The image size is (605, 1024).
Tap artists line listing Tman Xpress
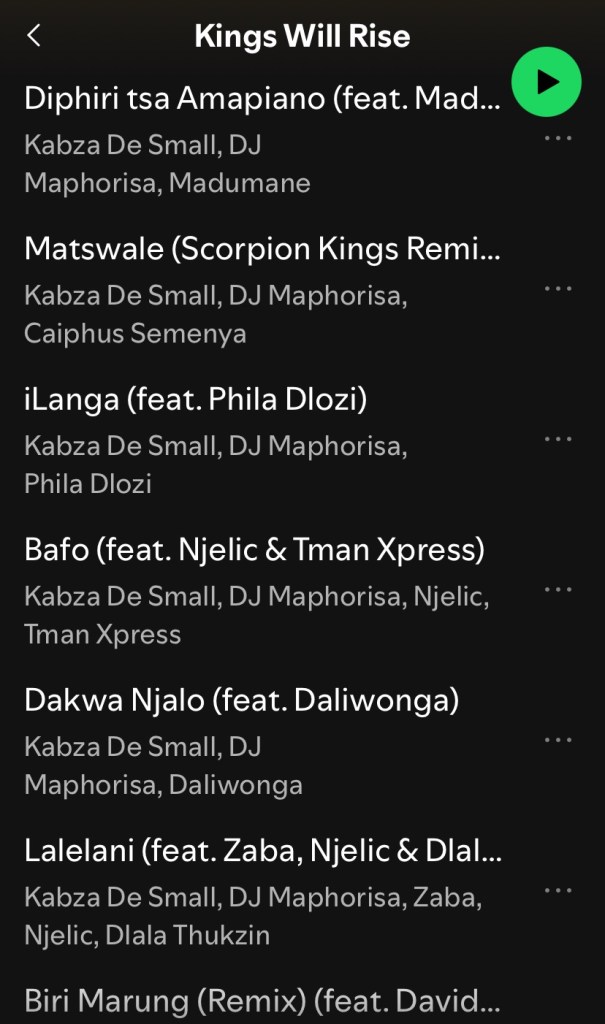pos(257,615)
